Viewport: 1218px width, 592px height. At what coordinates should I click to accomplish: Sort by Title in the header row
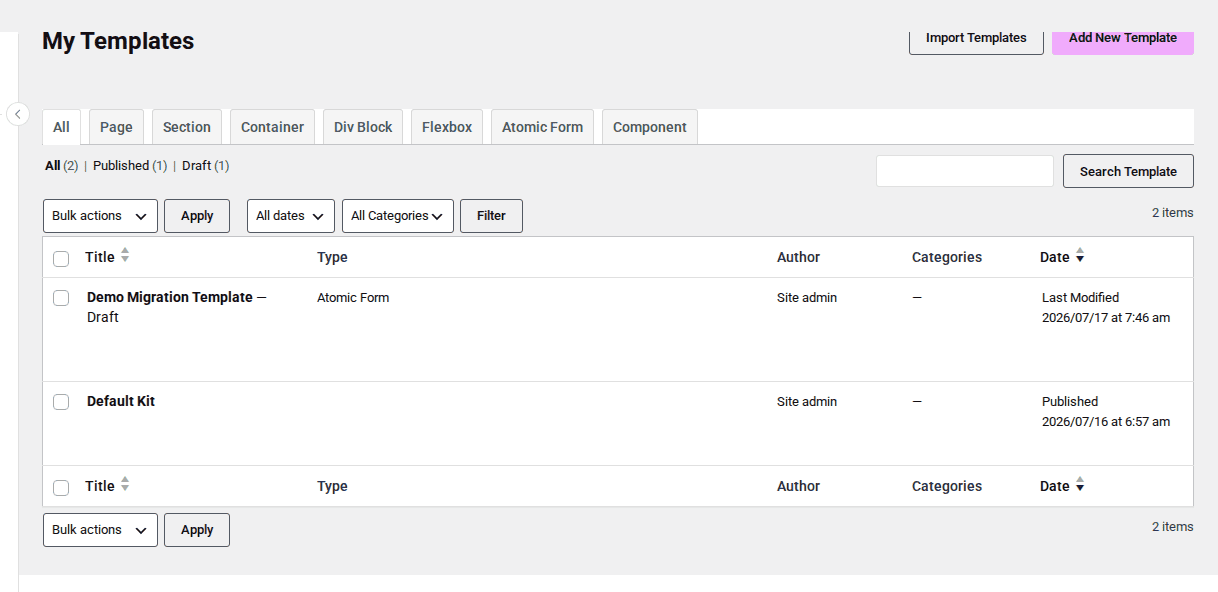pyautogui.click(x=107, y=257)
